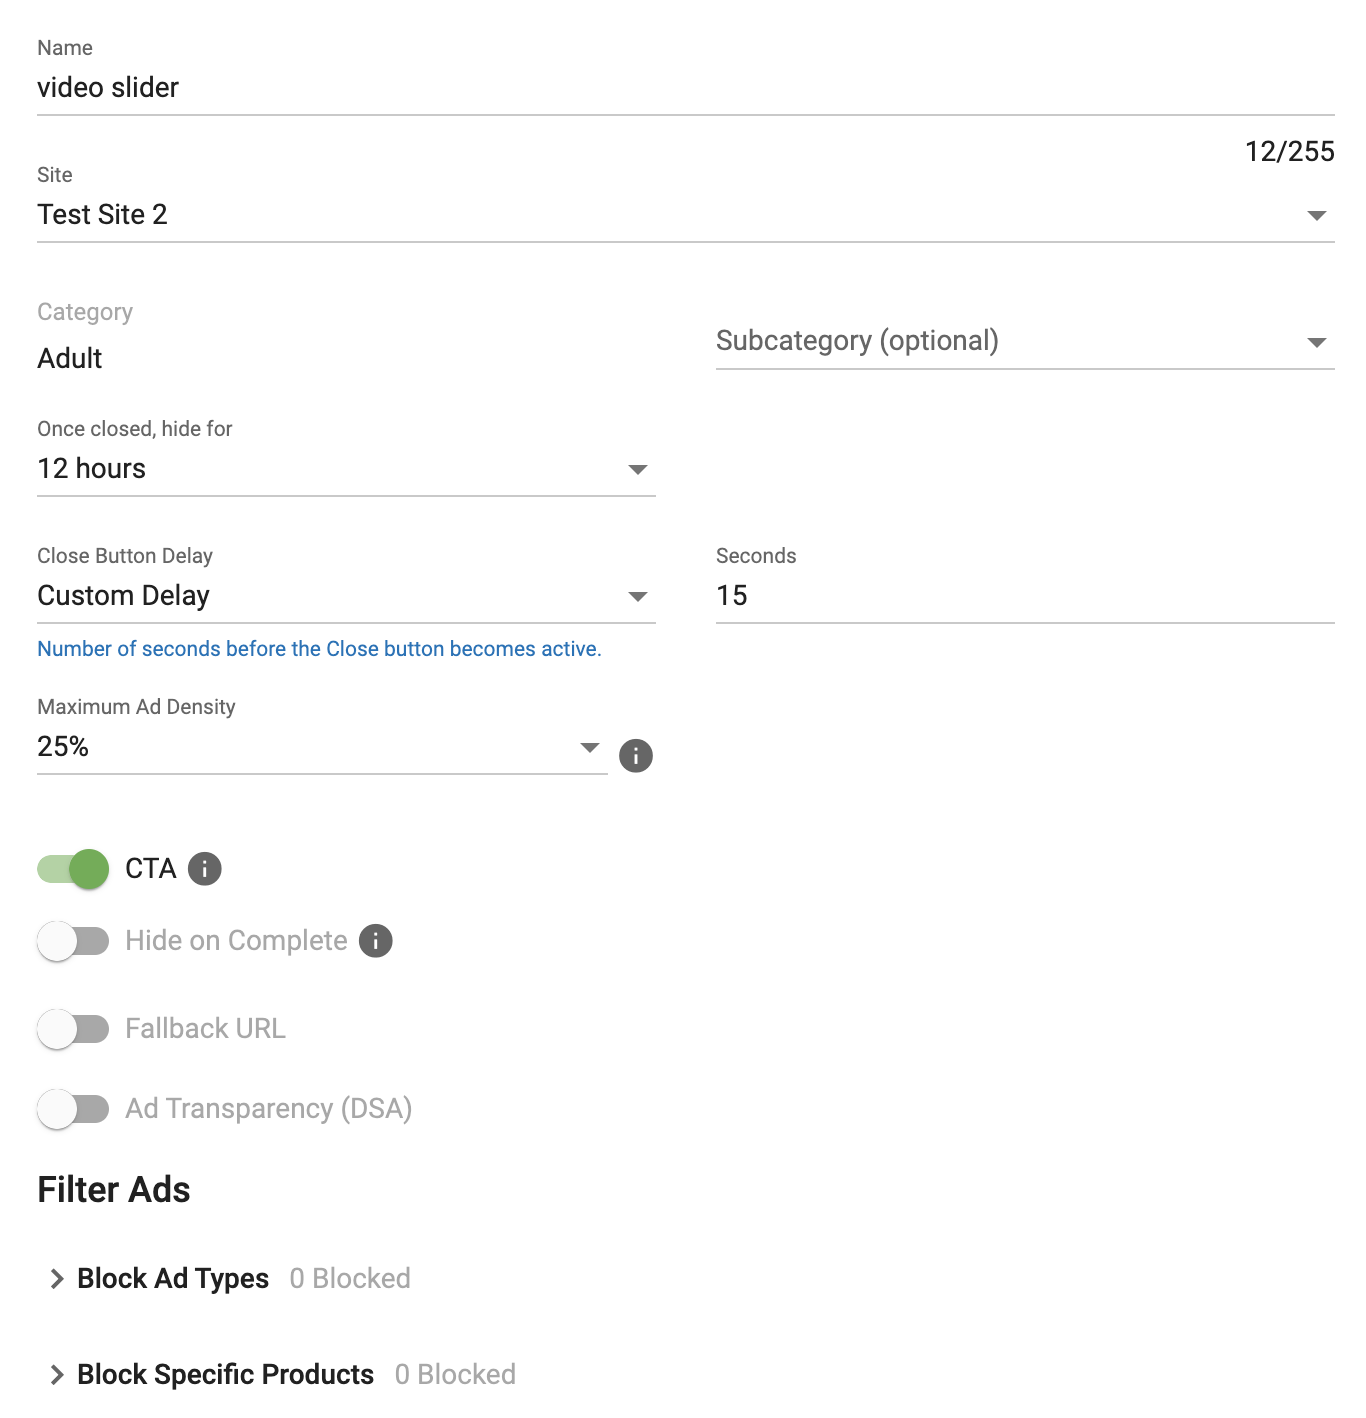Click the info icon beside CTA
This screenshot has width=1366, height=1418.
[x=205, y=869]
